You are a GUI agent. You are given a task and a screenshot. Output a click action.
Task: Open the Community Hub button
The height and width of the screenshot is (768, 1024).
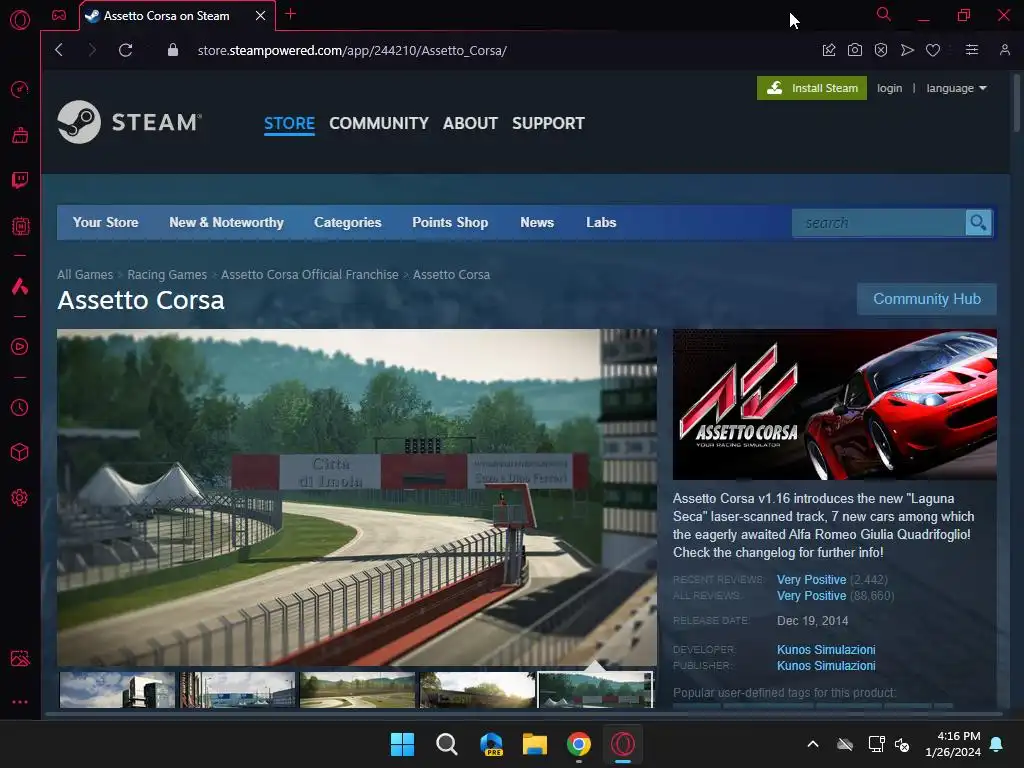click(927, 299)
